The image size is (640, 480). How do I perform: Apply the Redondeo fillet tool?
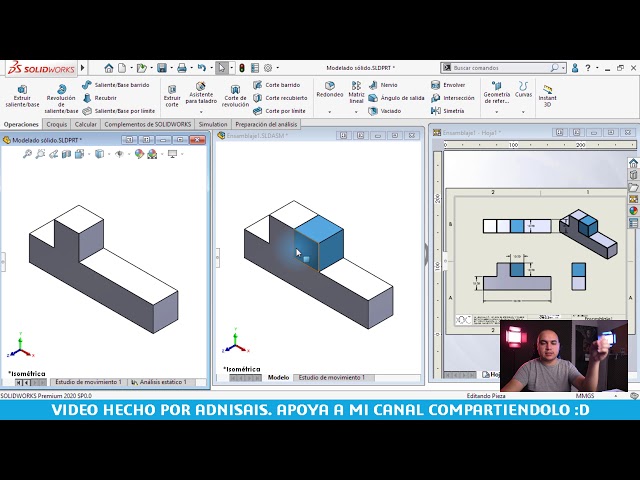coord(329,90)
